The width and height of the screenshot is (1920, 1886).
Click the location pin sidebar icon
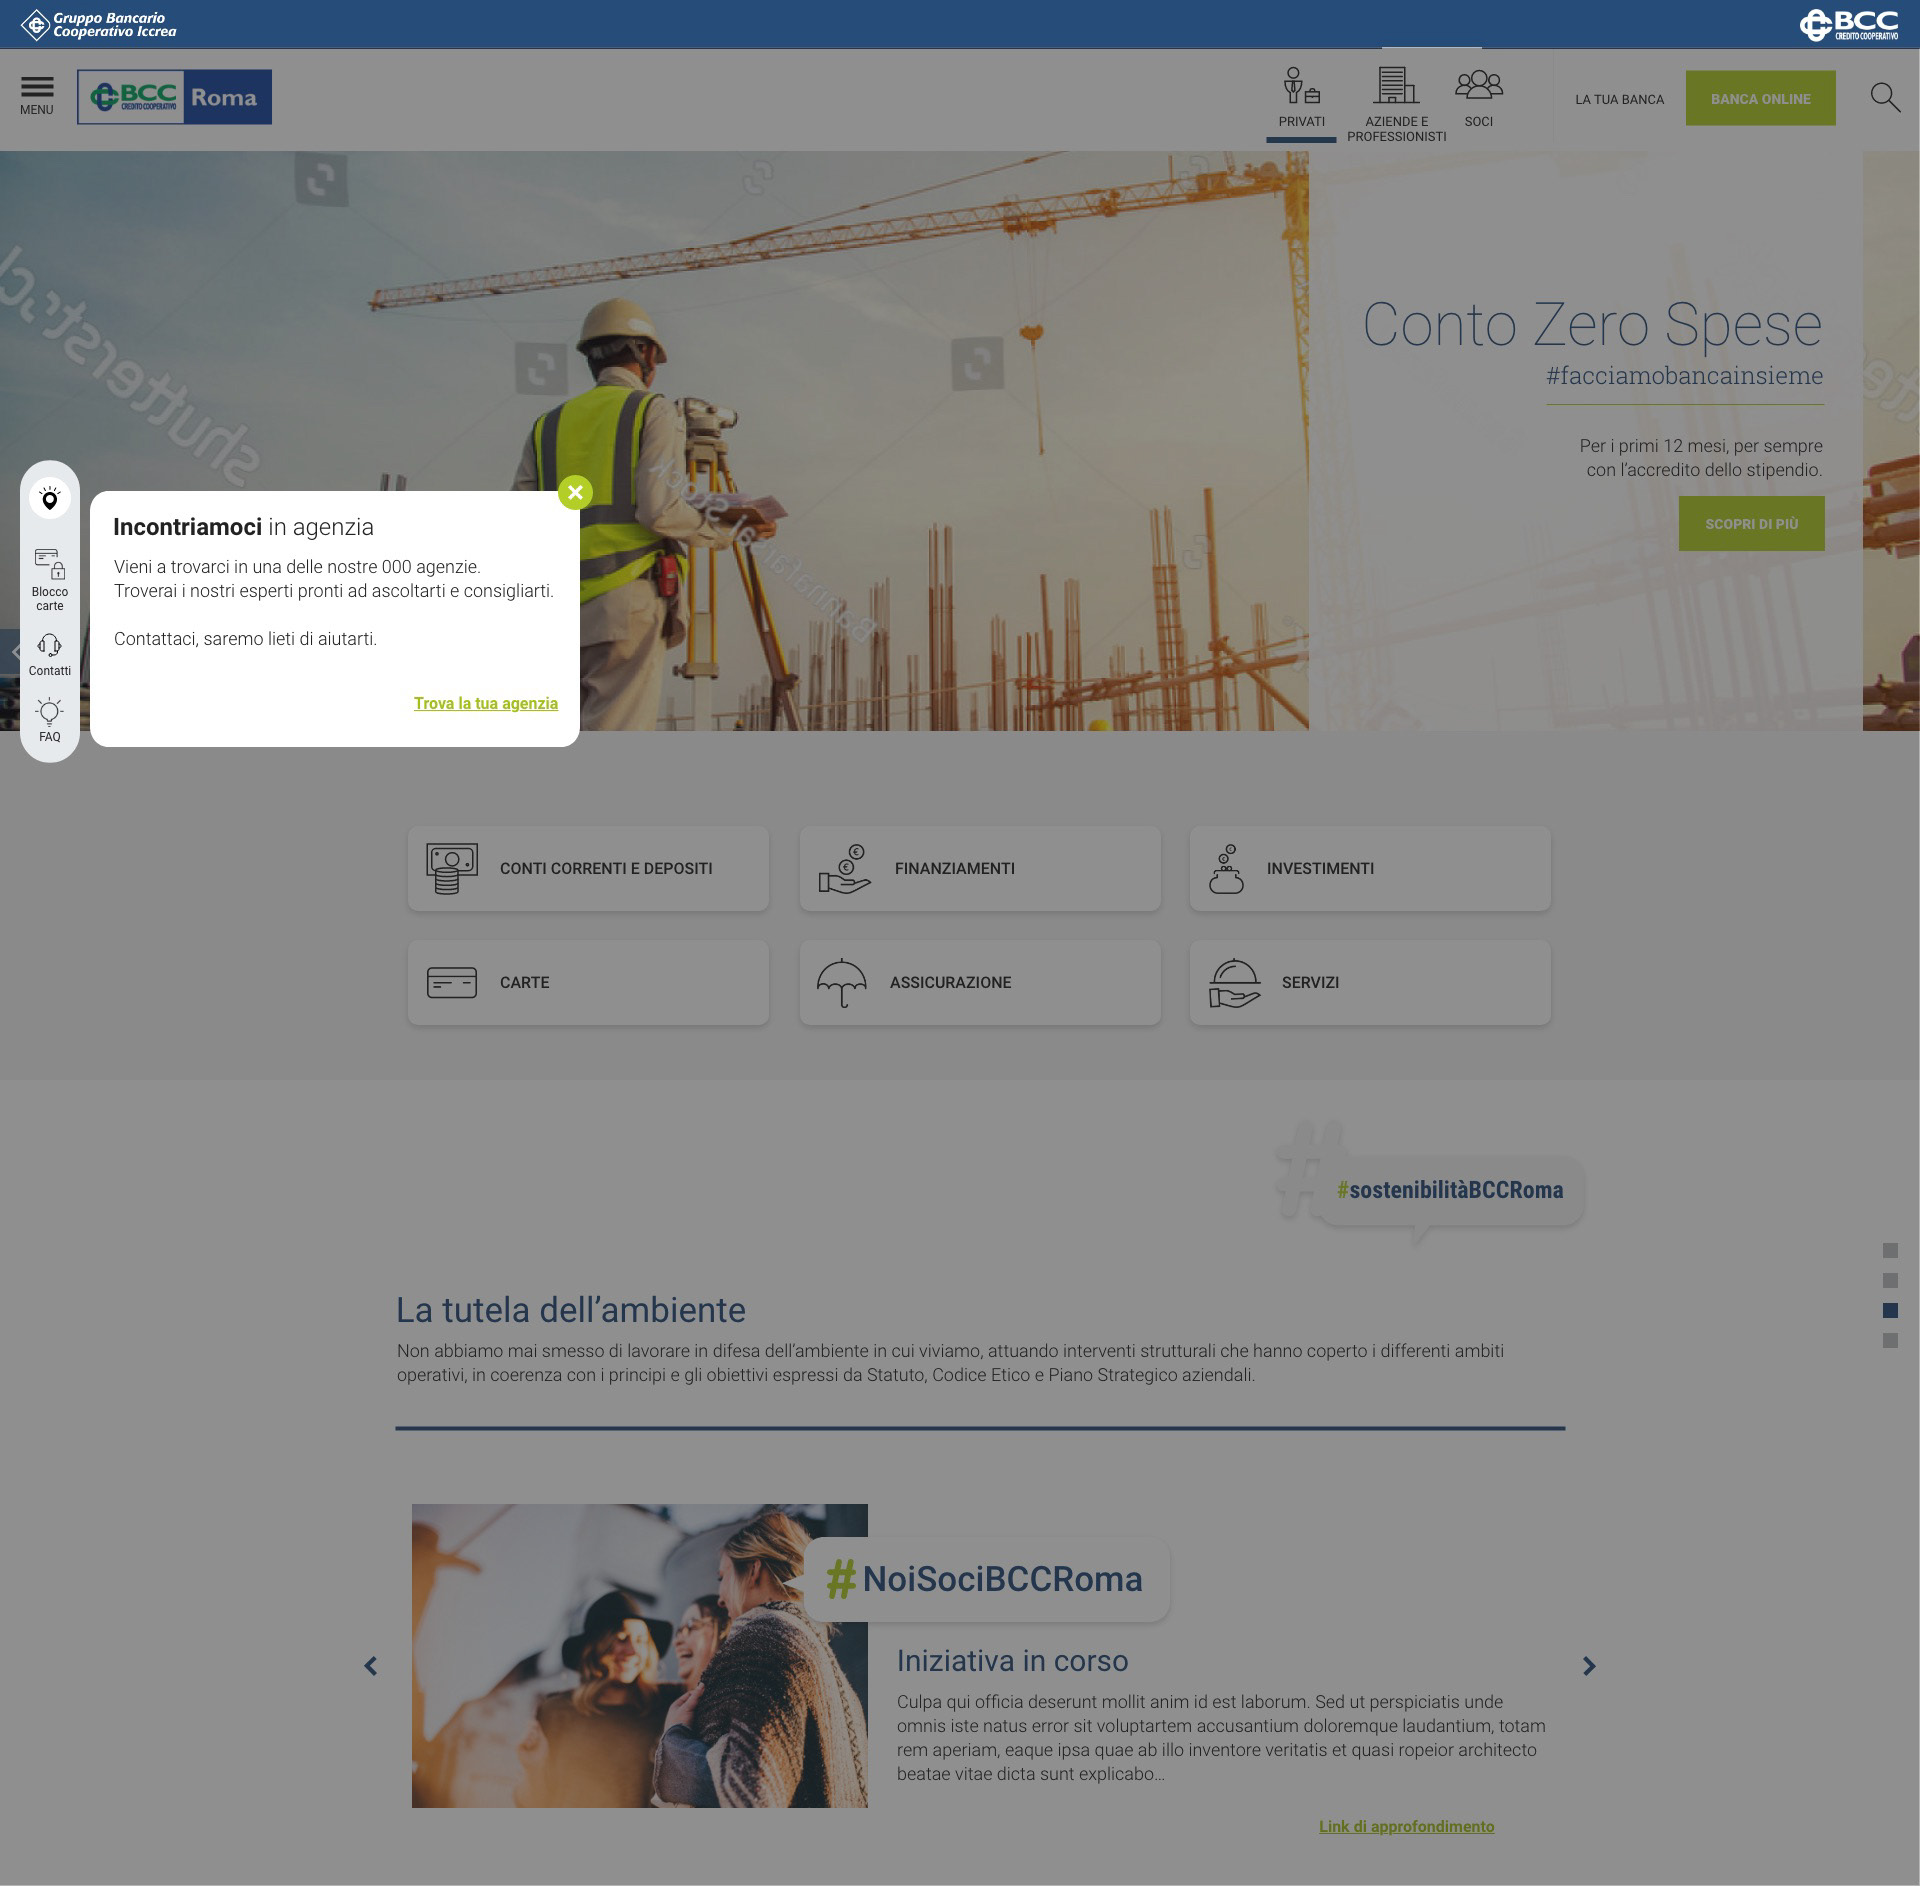(x=49, y=498)
